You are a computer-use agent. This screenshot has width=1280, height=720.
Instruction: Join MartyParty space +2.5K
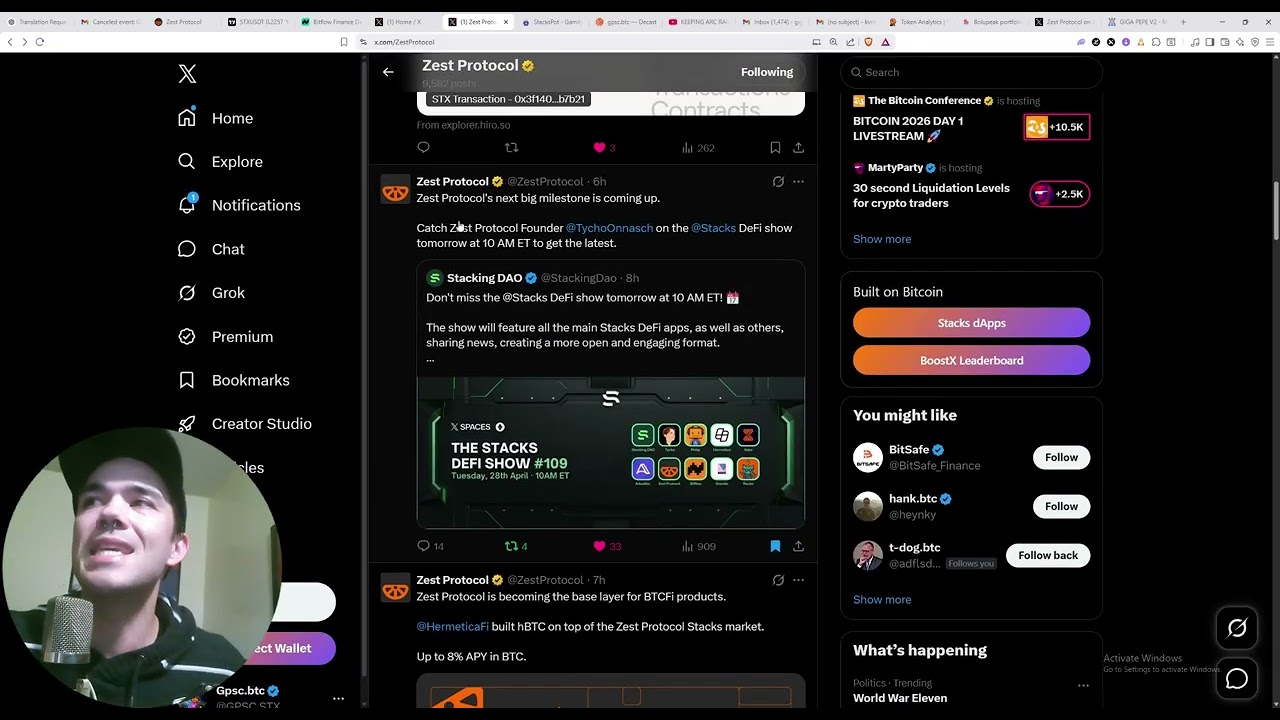pyautogui.click(x=1059, y=194)
